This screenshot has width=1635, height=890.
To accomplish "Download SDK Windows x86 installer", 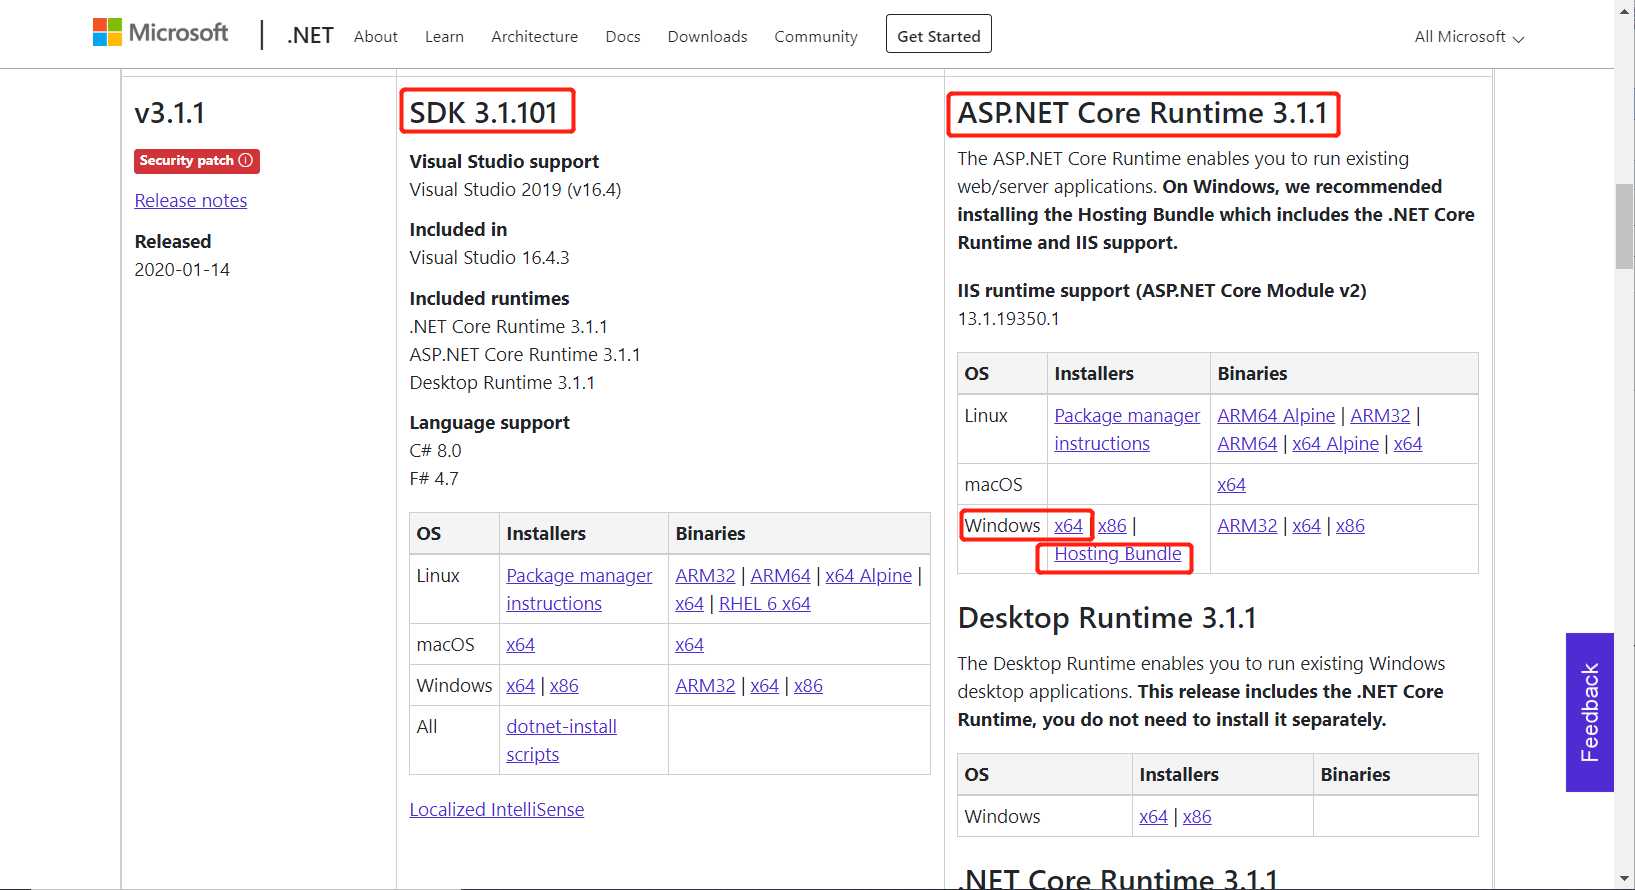I will [564, 685].
